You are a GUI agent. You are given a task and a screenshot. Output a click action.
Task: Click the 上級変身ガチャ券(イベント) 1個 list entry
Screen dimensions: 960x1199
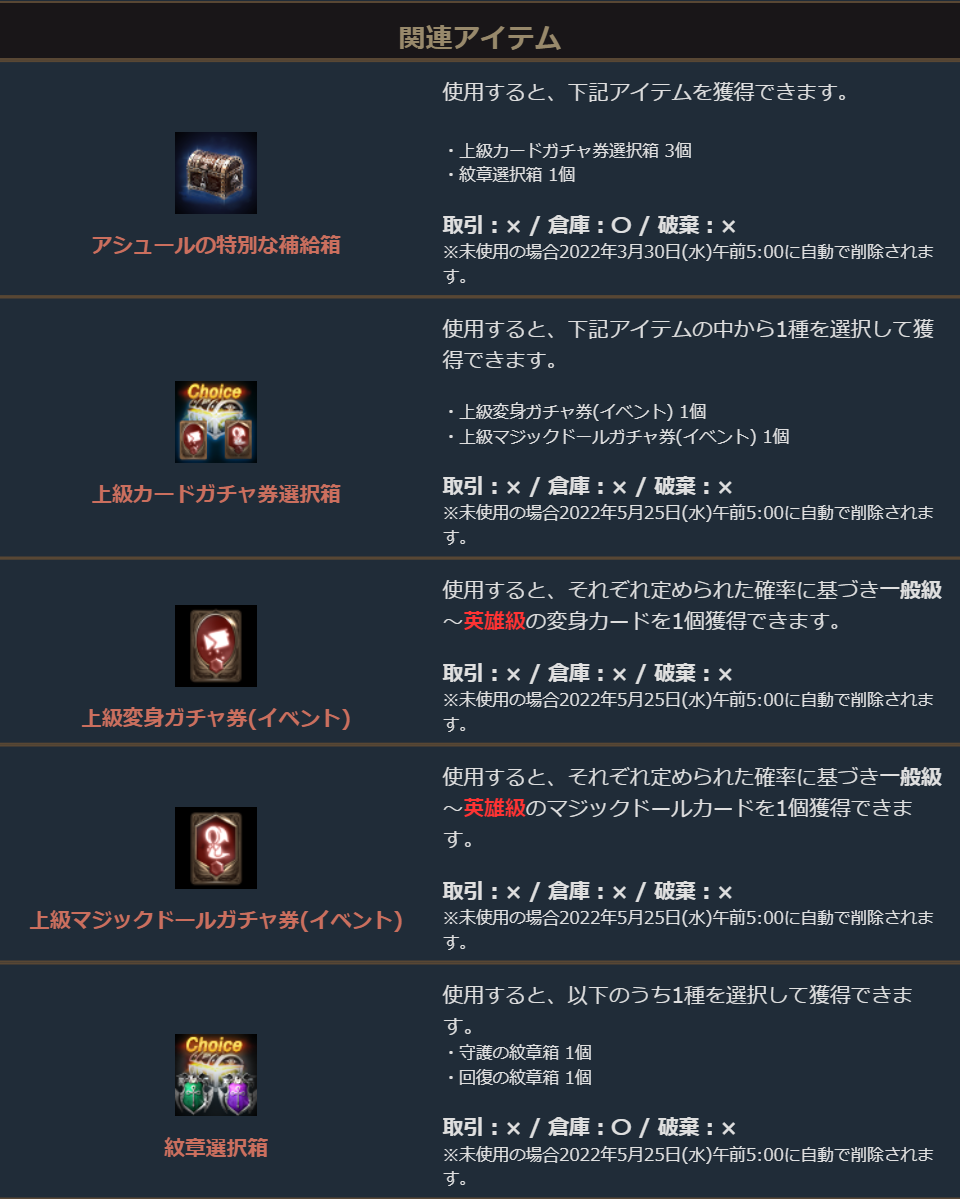[x=575, y=412]
